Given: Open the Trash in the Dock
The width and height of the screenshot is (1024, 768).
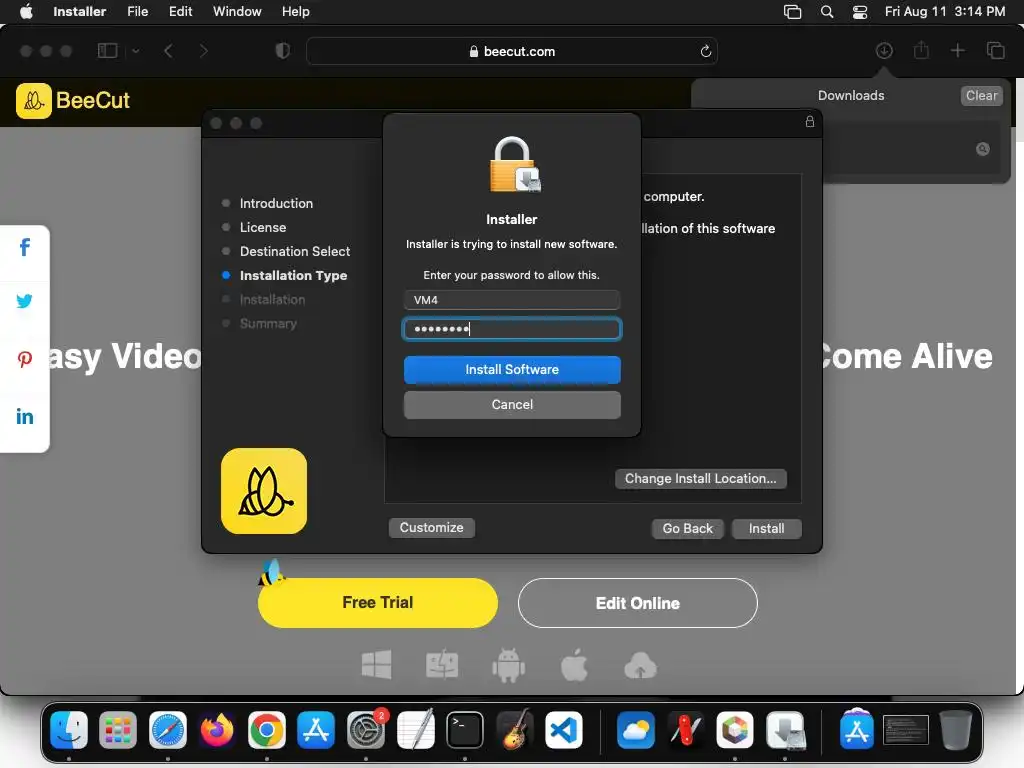Looking at the screenshot, I should (x=955, y=729).
